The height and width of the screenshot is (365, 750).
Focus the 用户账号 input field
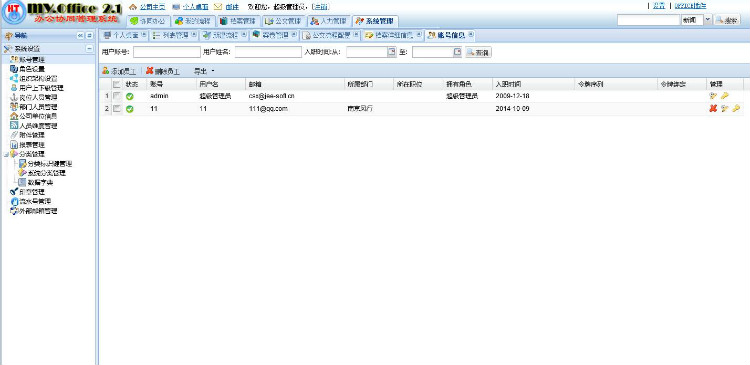click(x=166, y=52)
